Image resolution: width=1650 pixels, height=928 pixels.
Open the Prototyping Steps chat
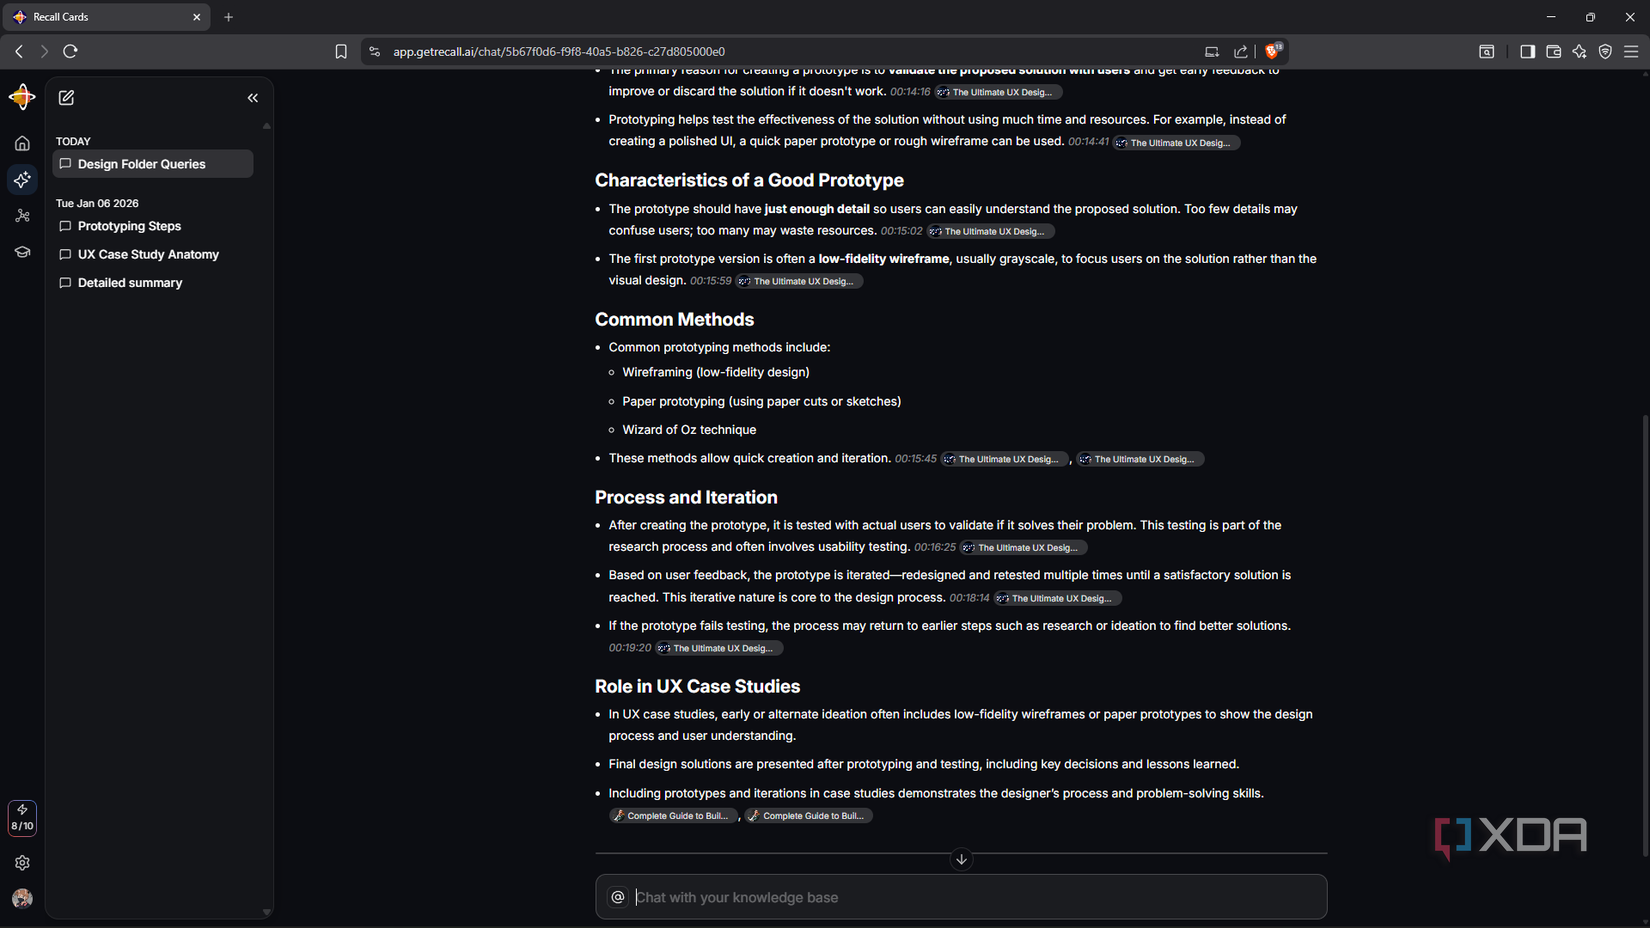tap(129, 226)
